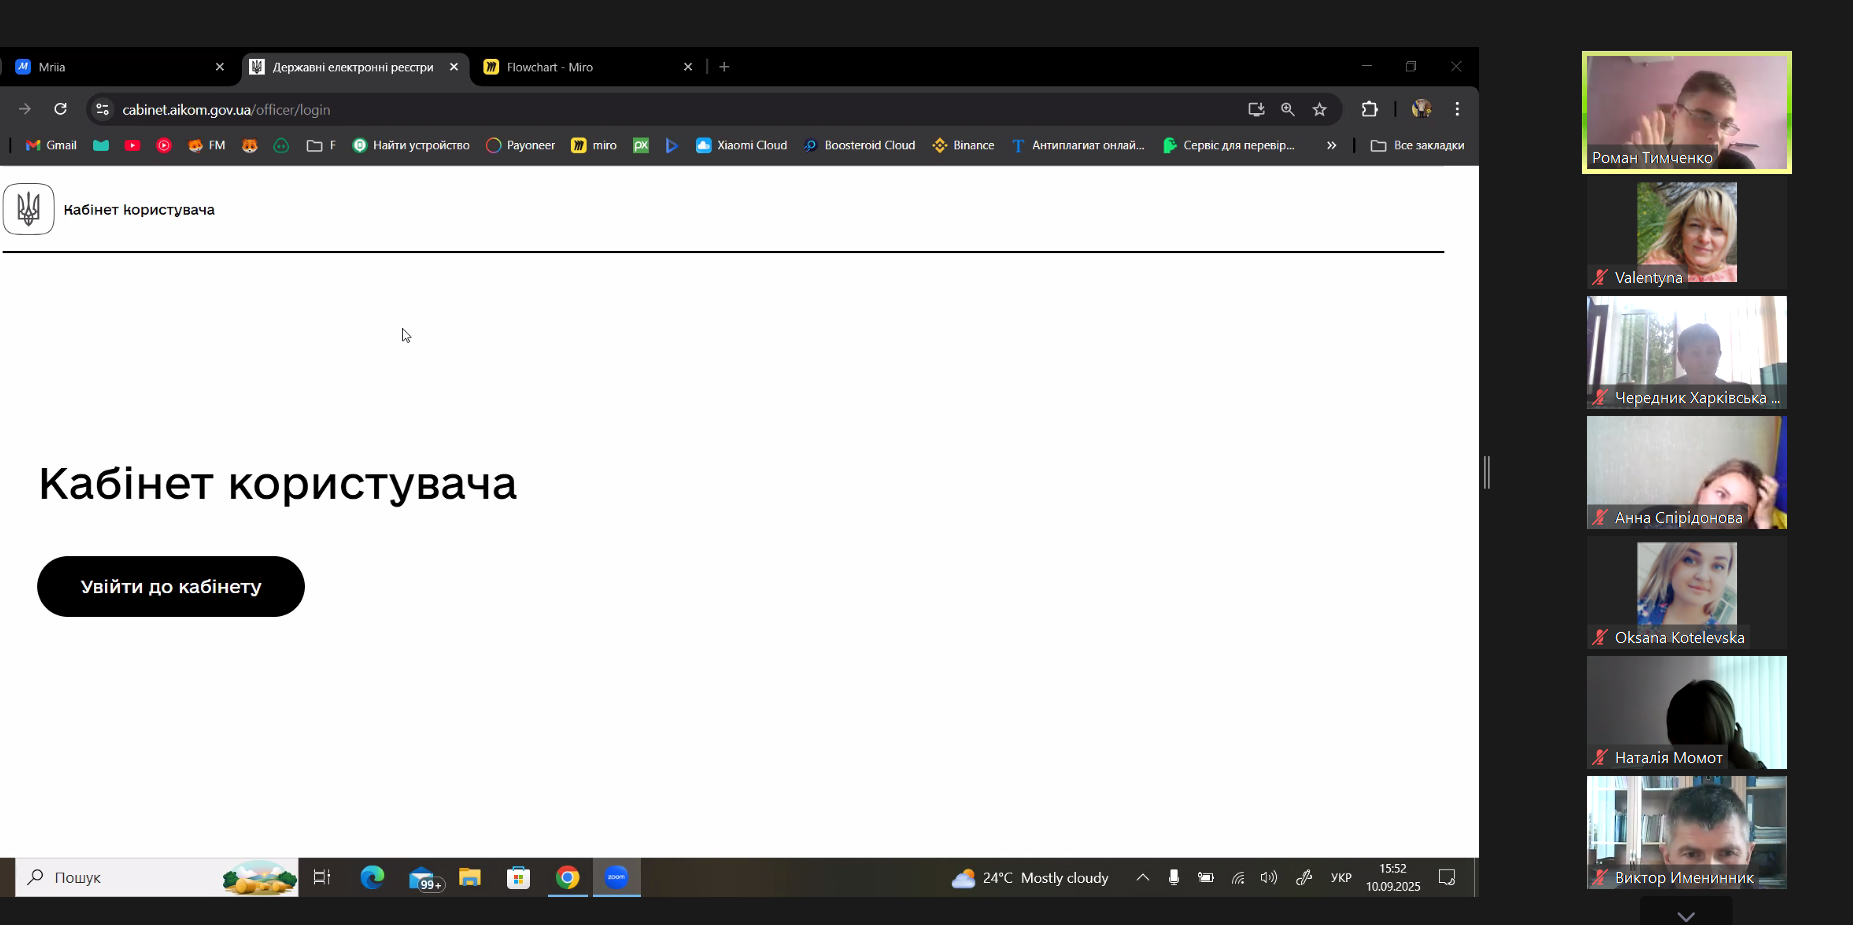Bookmark this page with the star icon
Viewport: 1853px width, 925px height.
(1319, 109)
